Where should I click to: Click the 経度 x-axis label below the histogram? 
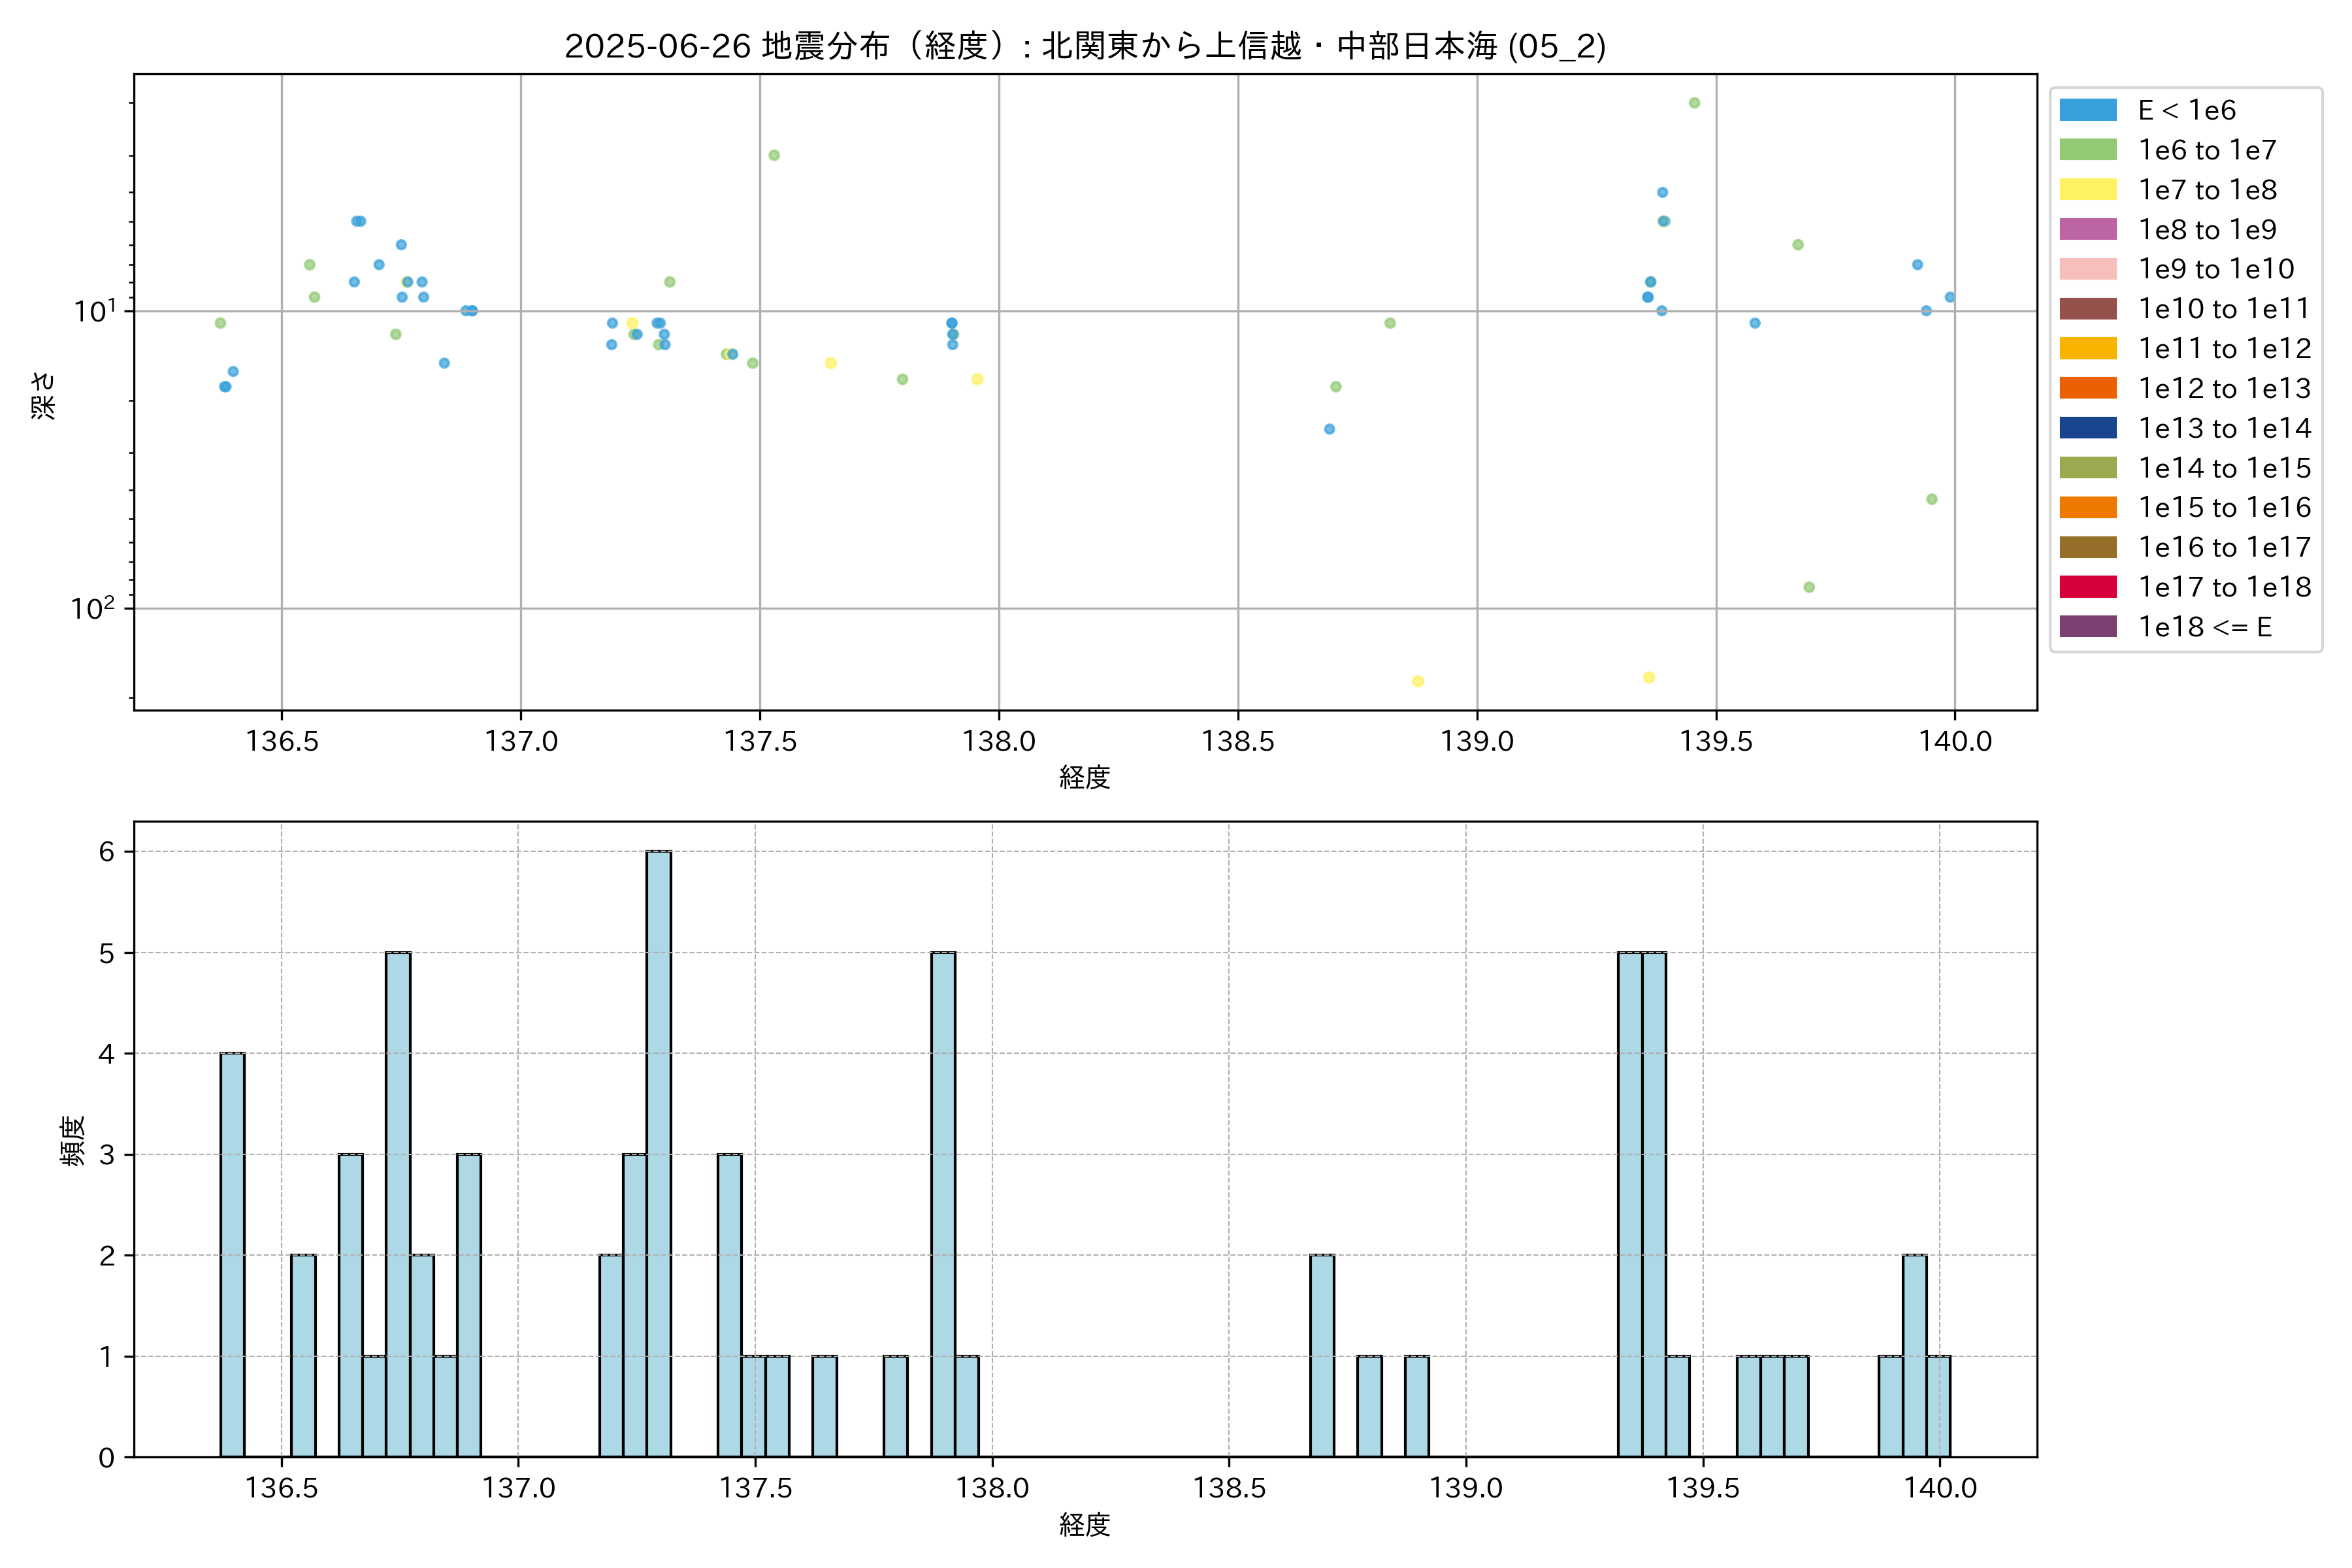(x=1084, y=1524)
